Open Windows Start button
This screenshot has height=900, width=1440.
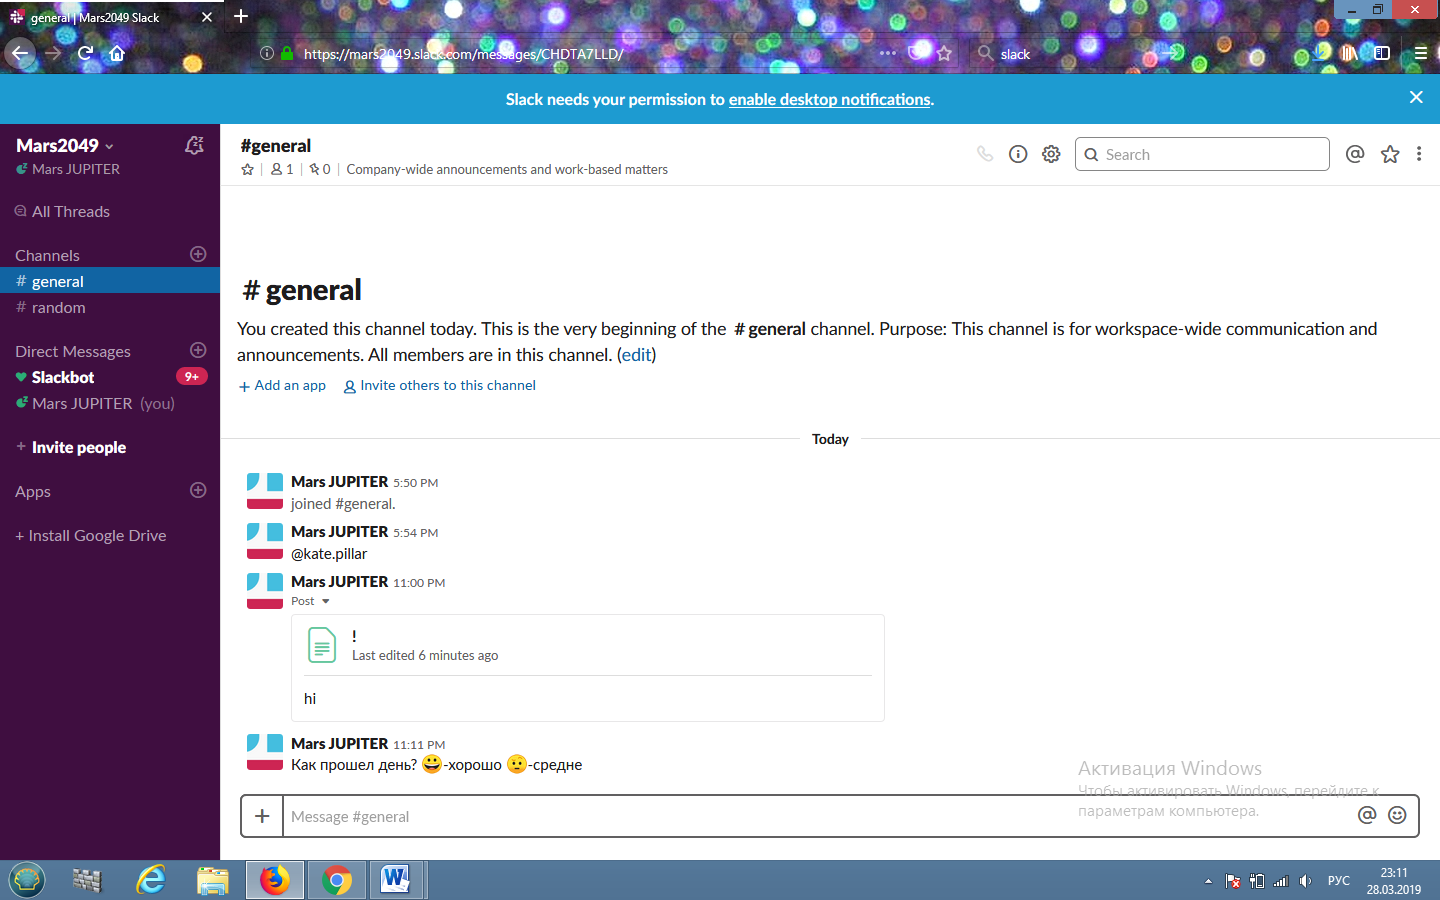27,880
